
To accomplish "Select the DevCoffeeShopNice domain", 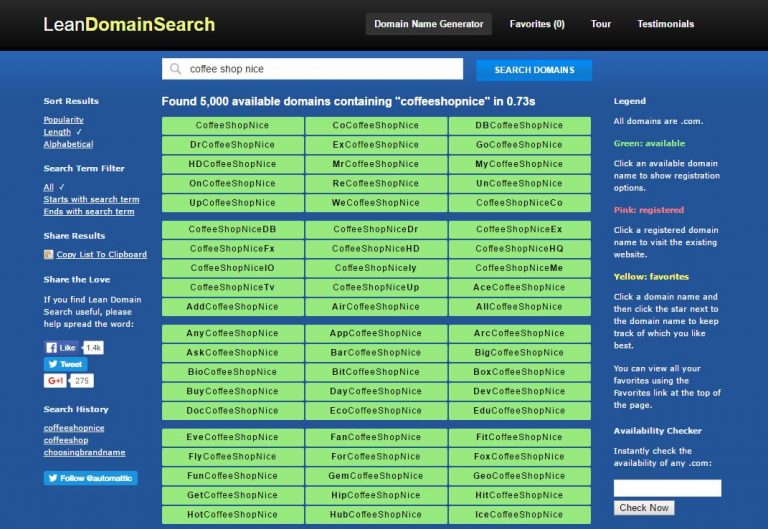I will pyautogui.click(x=520, y=391).
